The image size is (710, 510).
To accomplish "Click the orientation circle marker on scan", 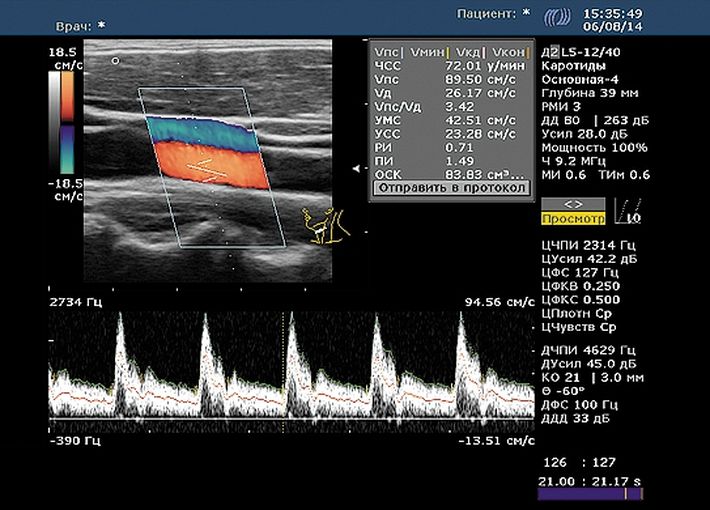I will (x=116, y=61).
